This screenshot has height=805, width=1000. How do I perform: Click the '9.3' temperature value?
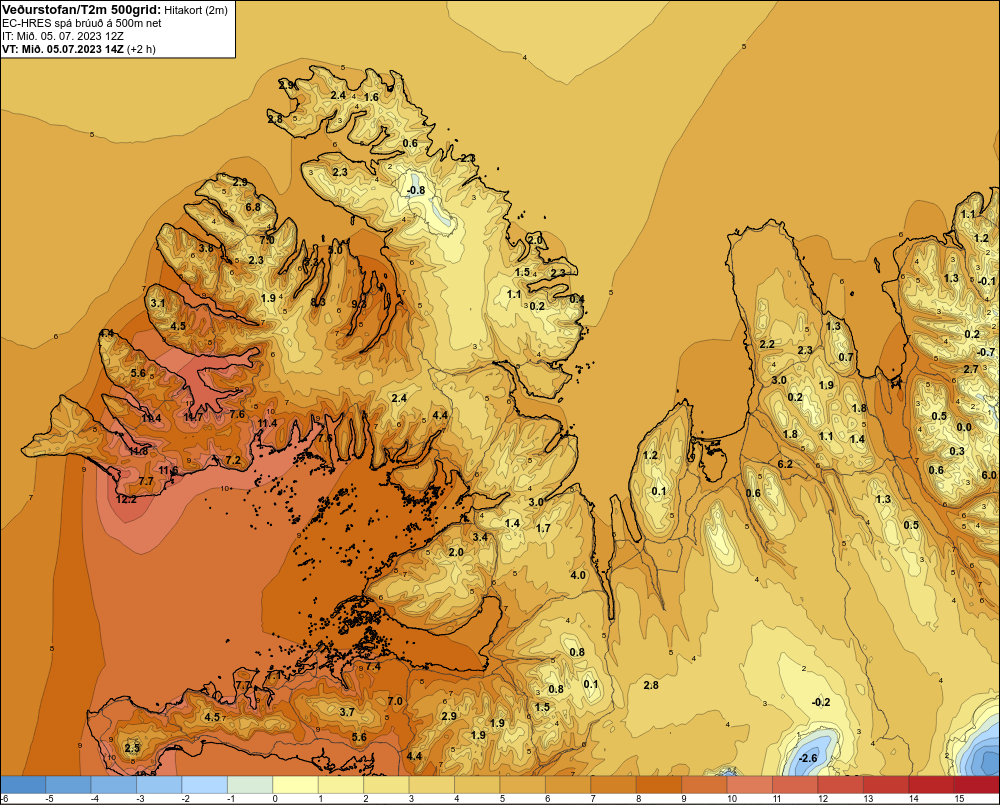pyautogui.click(x=359, y=304)
